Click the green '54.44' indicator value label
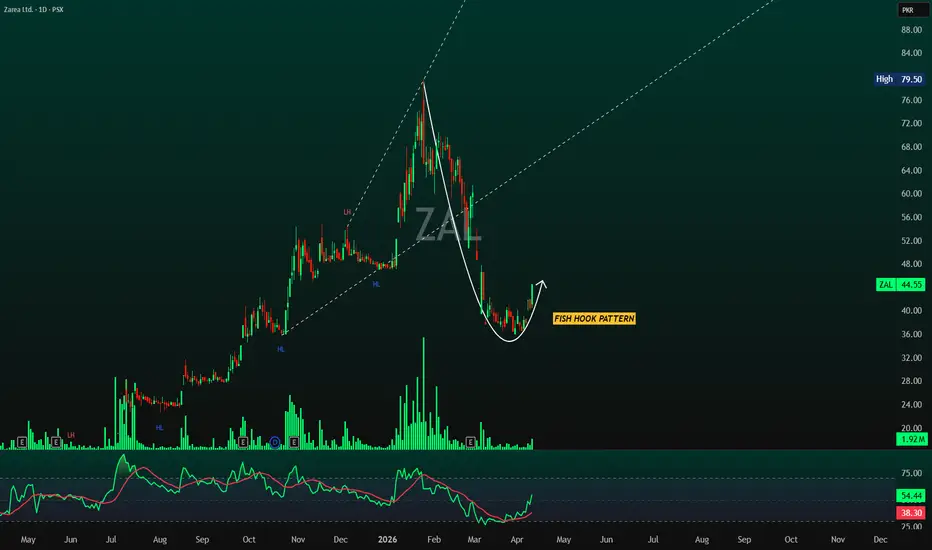 911,495
